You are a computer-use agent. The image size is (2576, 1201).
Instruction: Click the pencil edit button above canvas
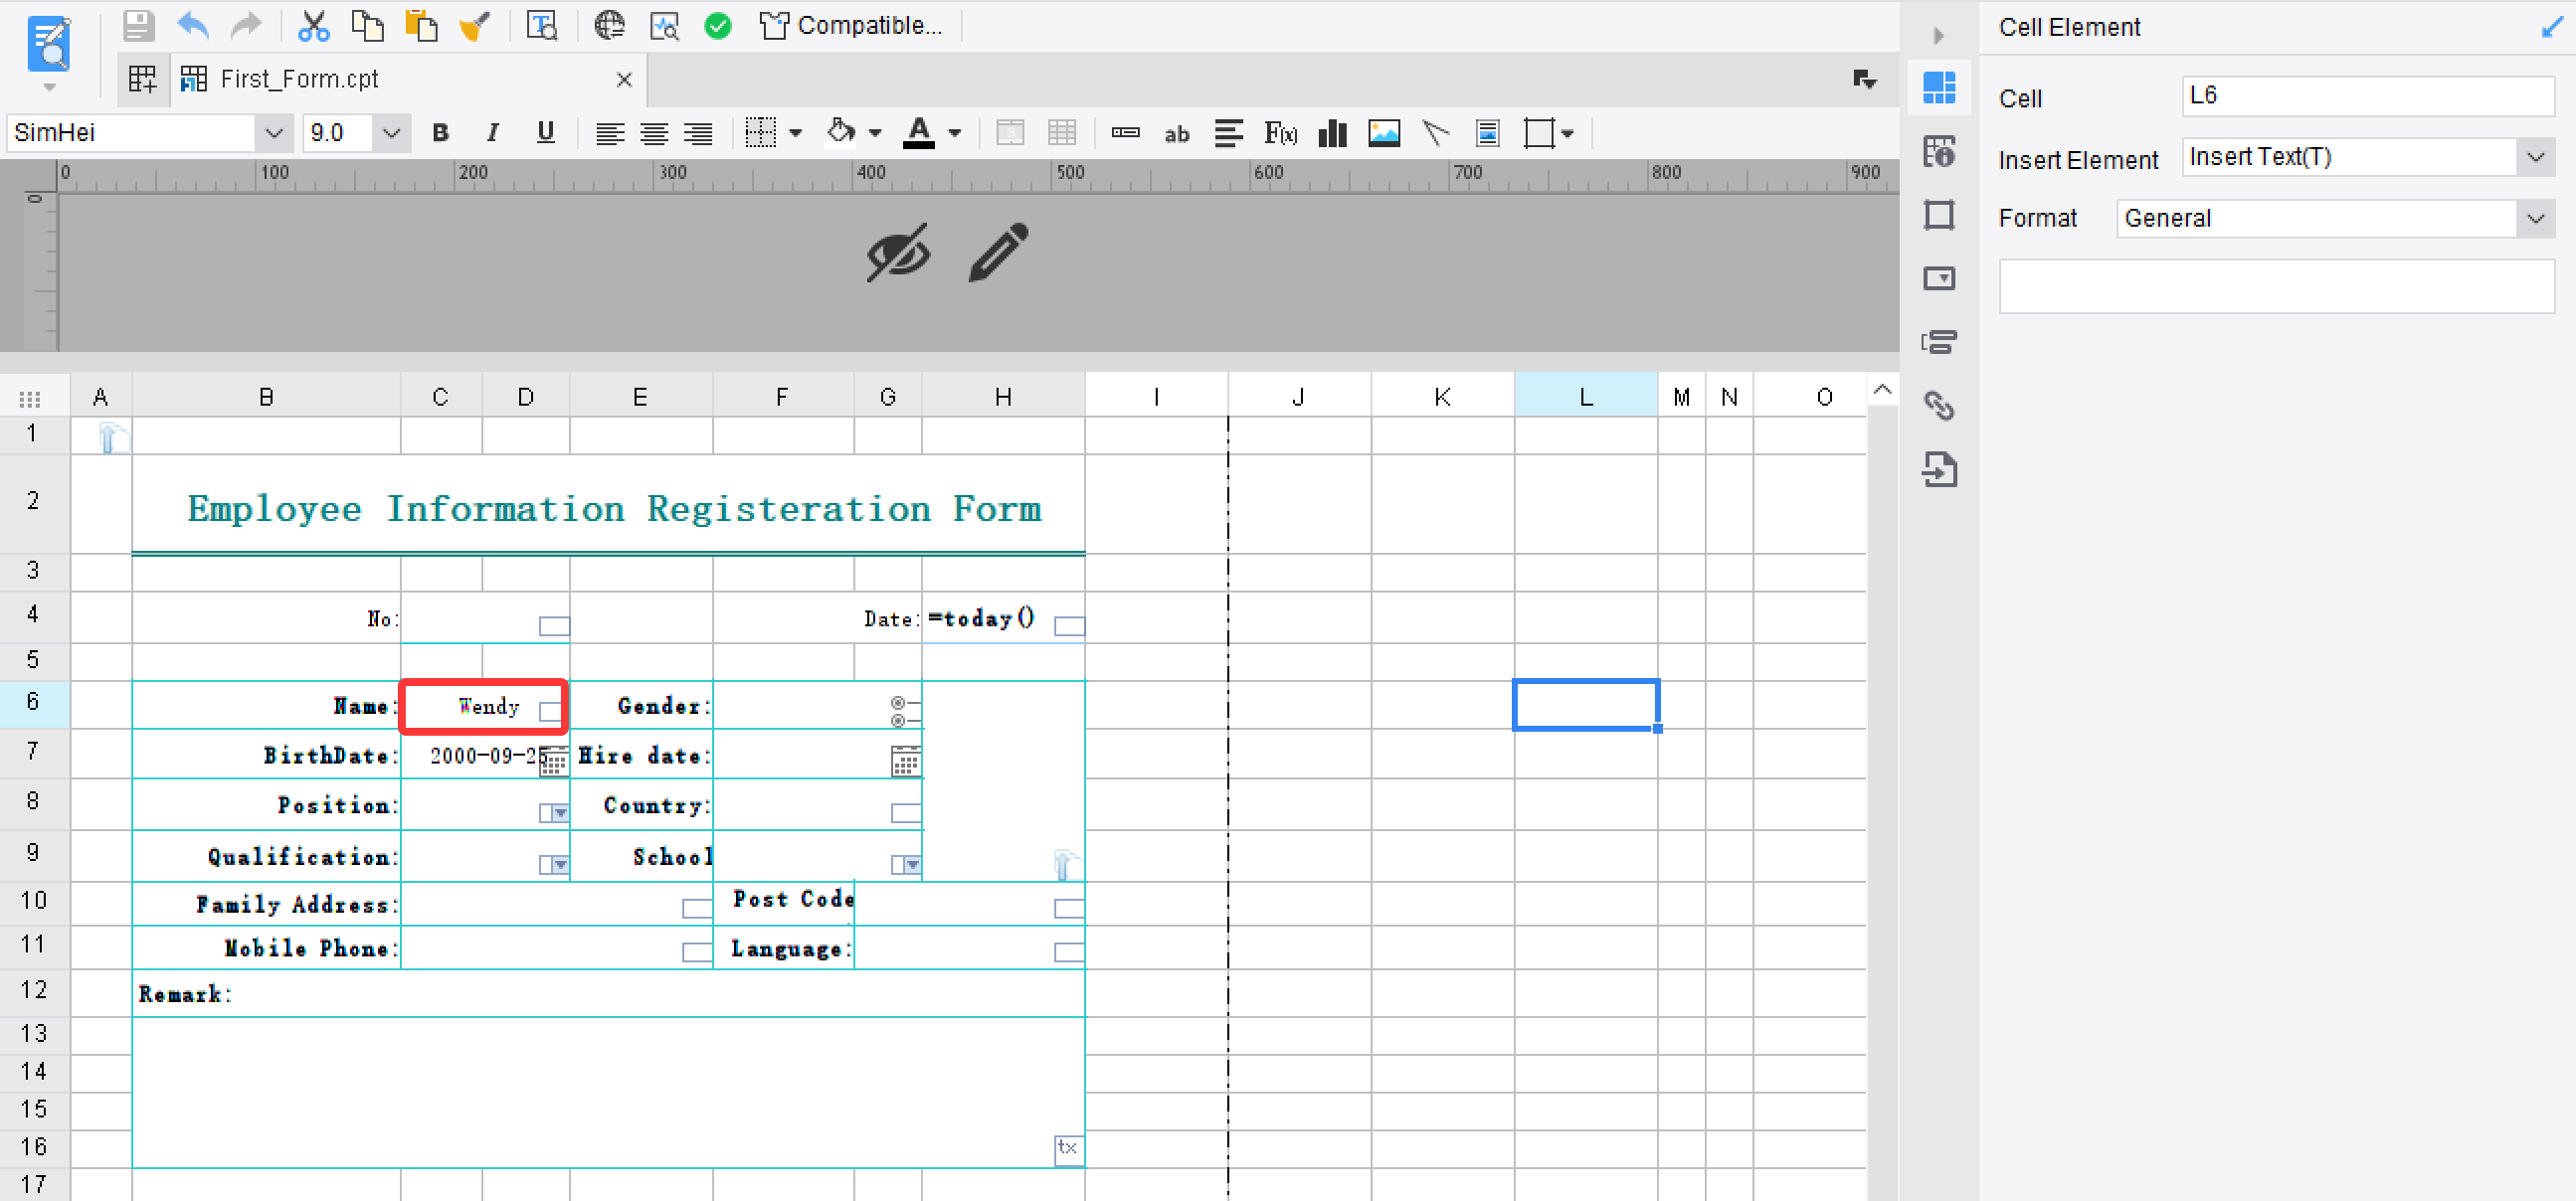click(996, 253)
